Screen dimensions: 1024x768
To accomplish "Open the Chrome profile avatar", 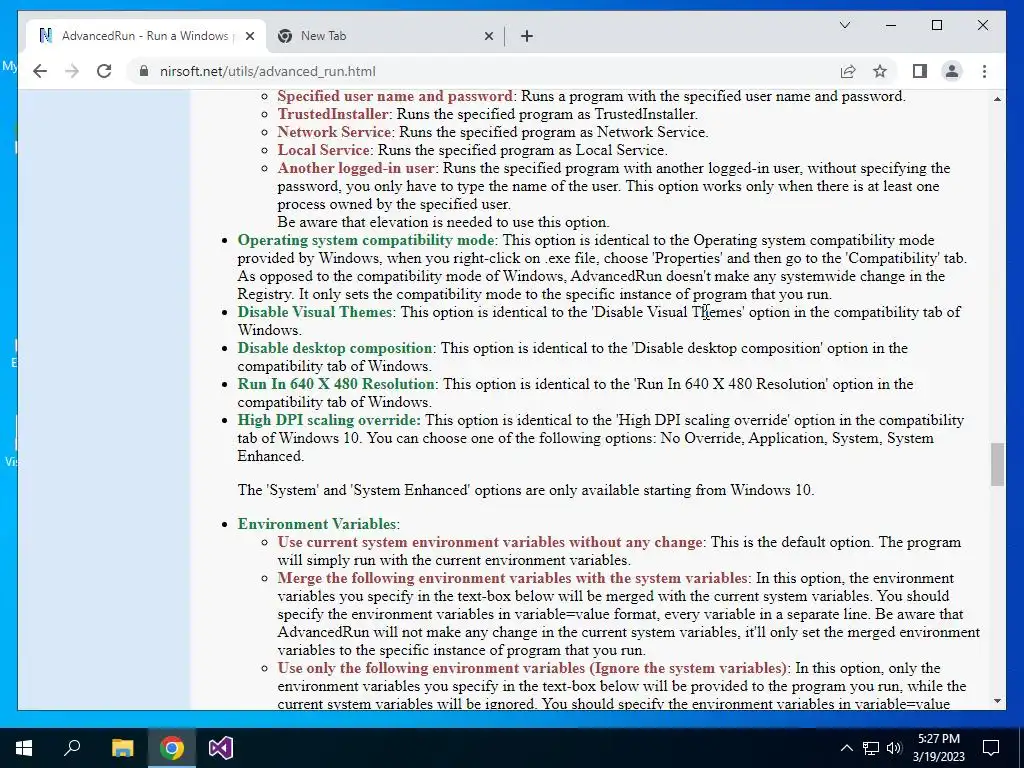I will click(x=952, y=71).
